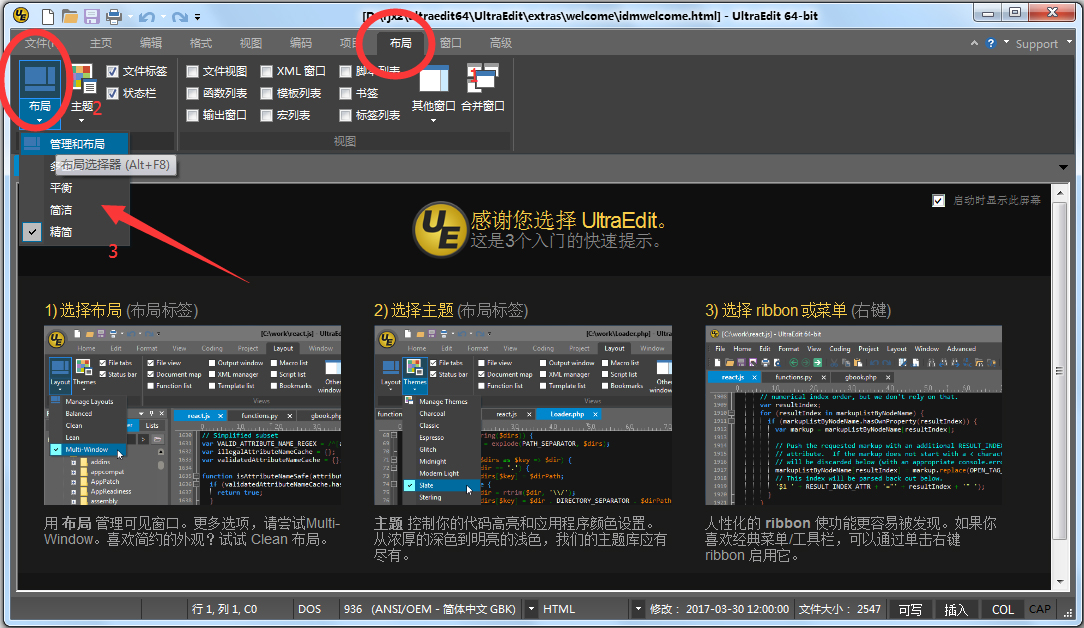Click '936 (ANSI/OEM - 简体中文 GBK)' status entry
The height and width of the screenshot is (628, 1084).
tap(430, 609)
